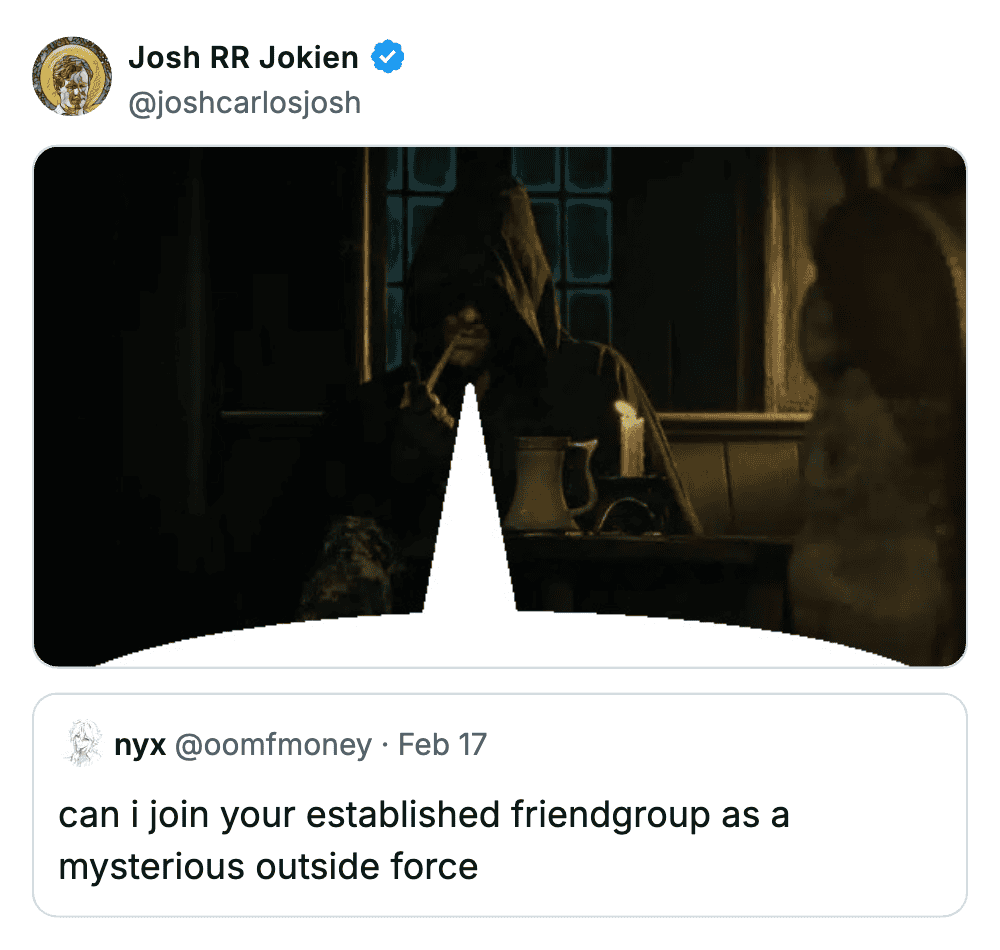The height and width of the screenshot is (950, 1000).
Task: Visit the @joshcarlosjosh handle
Action: [x=244, y=103]
